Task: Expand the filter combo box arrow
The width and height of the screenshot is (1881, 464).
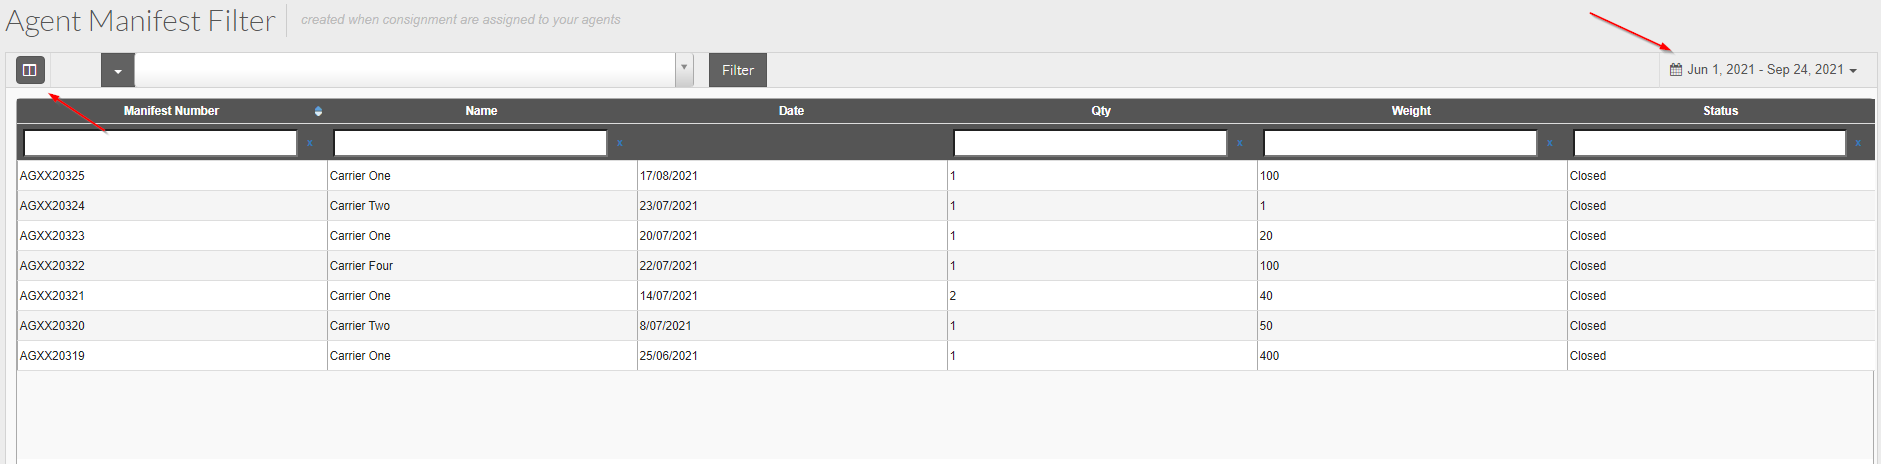Action: tap(684, 69)
